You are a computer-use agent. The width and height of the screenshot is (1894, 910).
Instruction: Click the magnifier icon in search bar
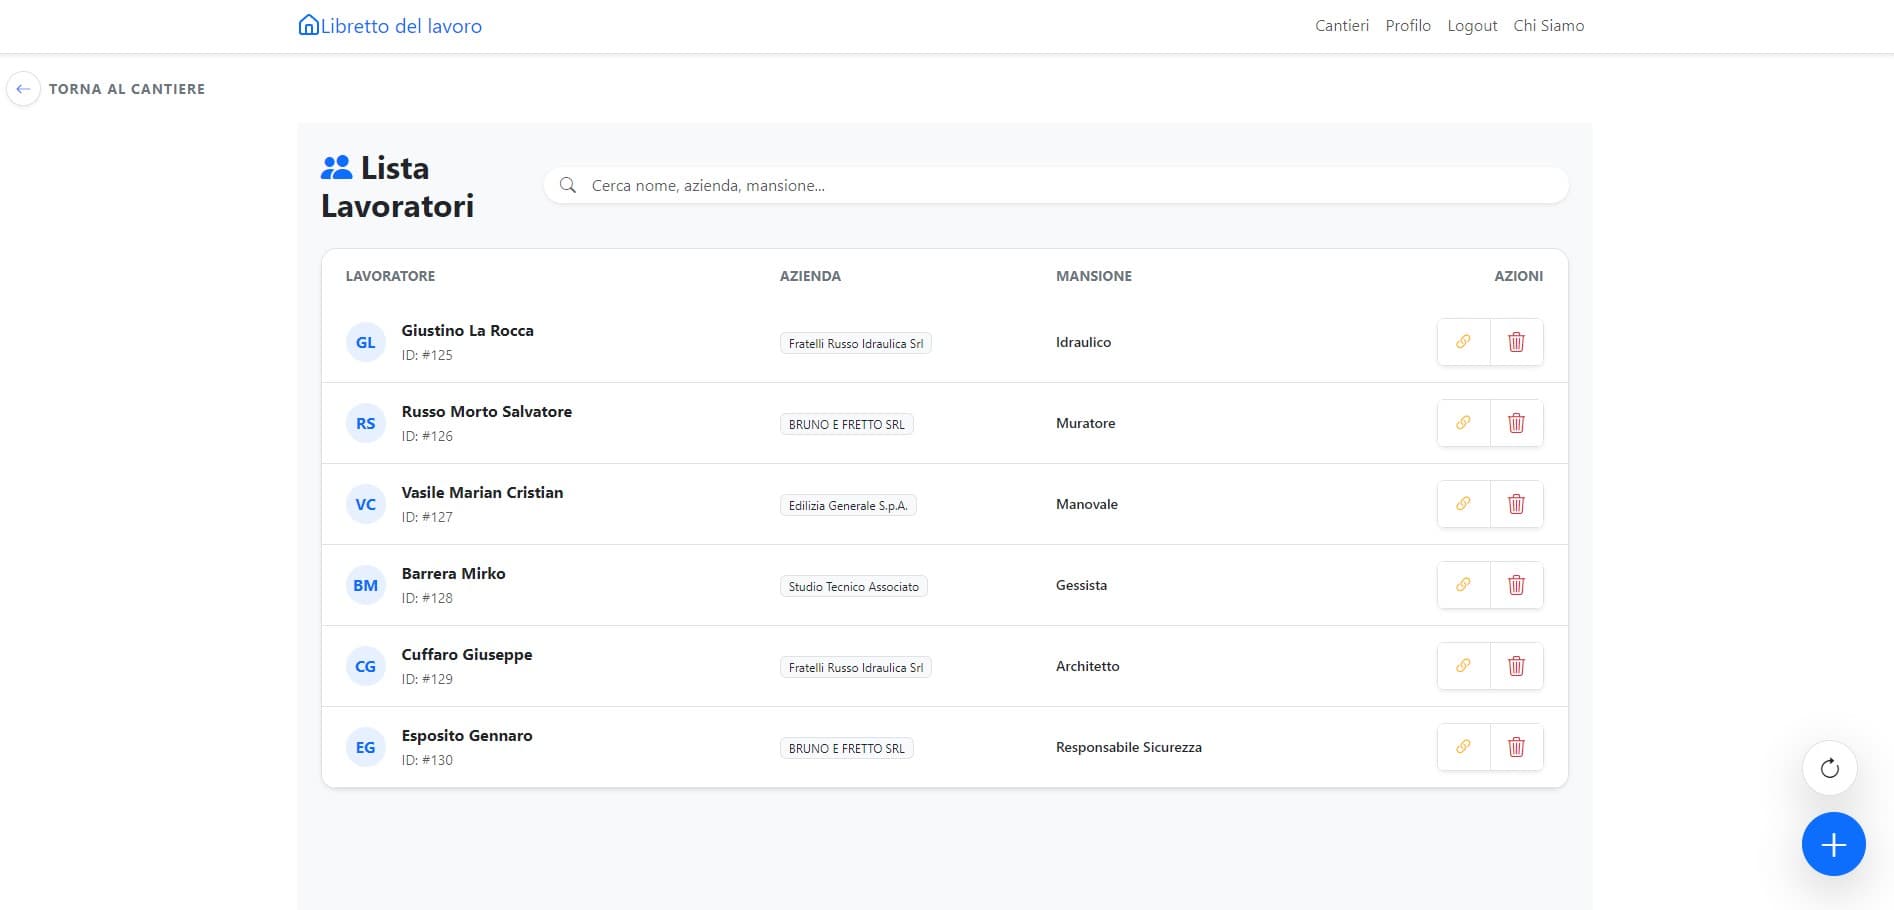[x=568, y=186]
